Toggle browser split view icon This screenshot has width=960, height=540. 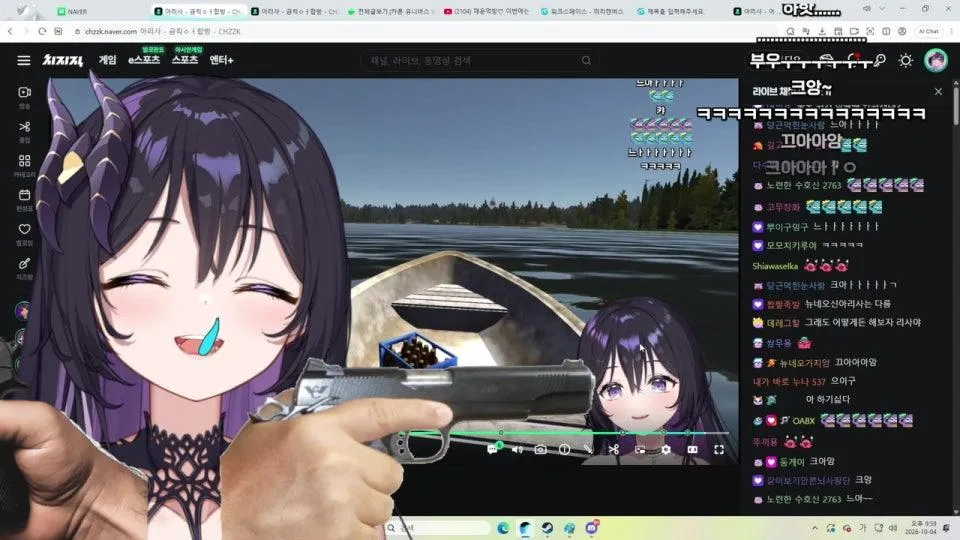coord(886,31)
